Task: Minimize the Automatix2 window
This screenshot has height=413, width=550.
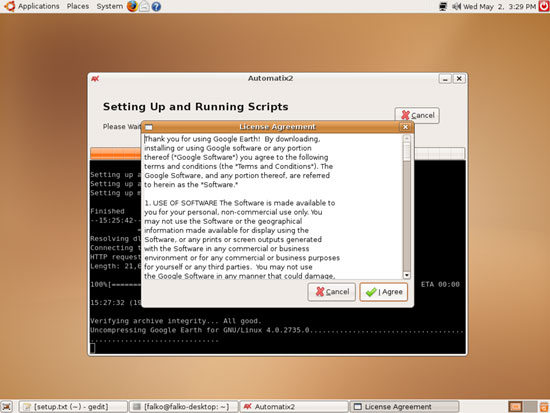Action: tap(445, 79)
